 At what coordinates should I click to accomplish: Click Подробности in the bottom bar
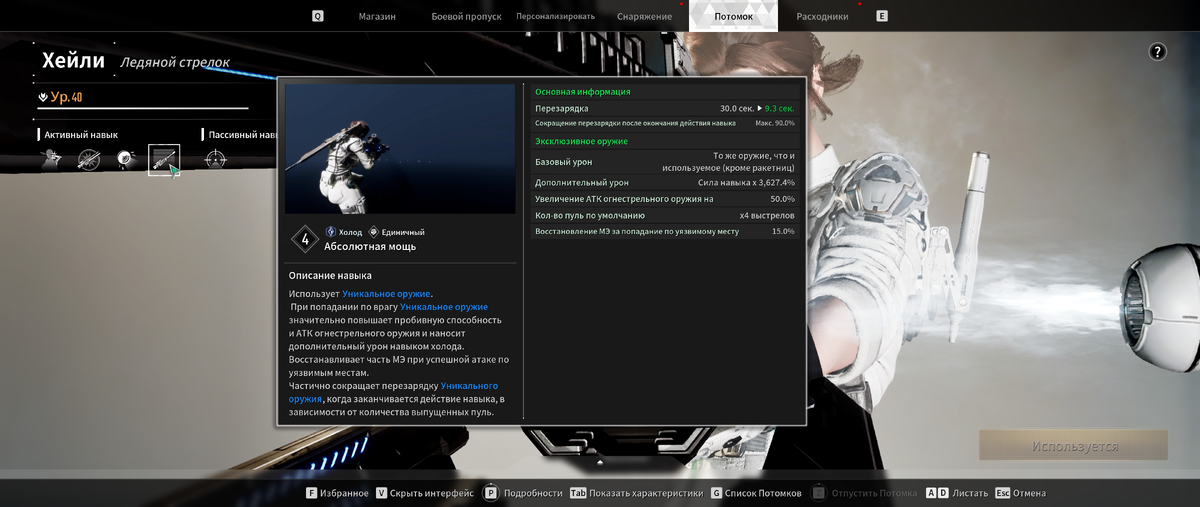(x=533, y=493)
